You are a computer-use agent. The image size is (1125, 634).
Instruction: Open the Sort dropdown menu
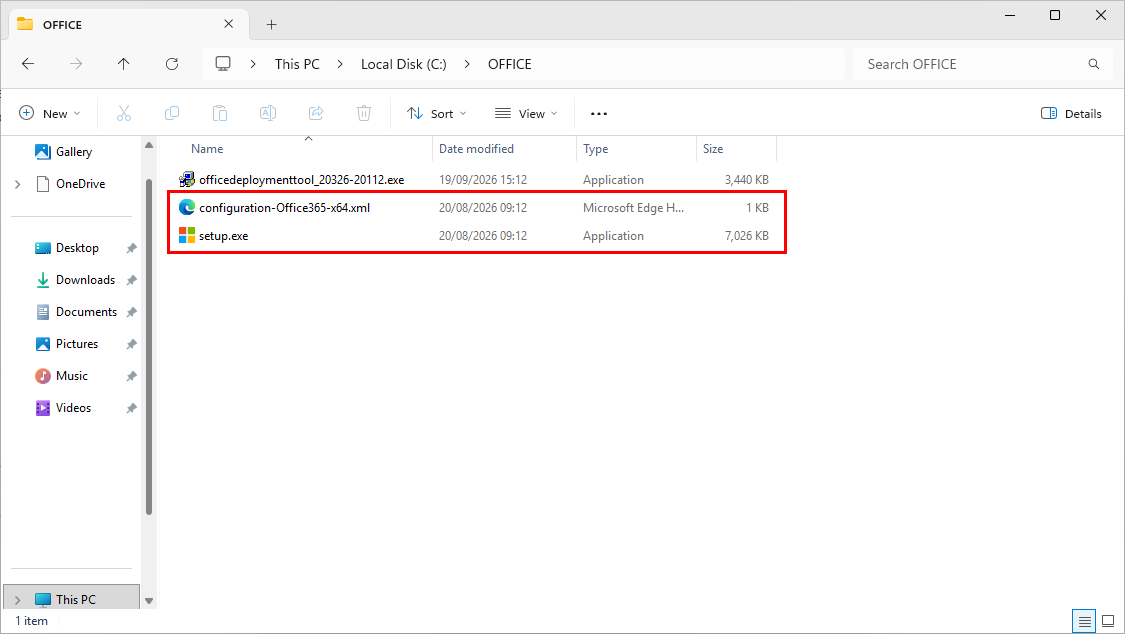(x=436, y=113)
